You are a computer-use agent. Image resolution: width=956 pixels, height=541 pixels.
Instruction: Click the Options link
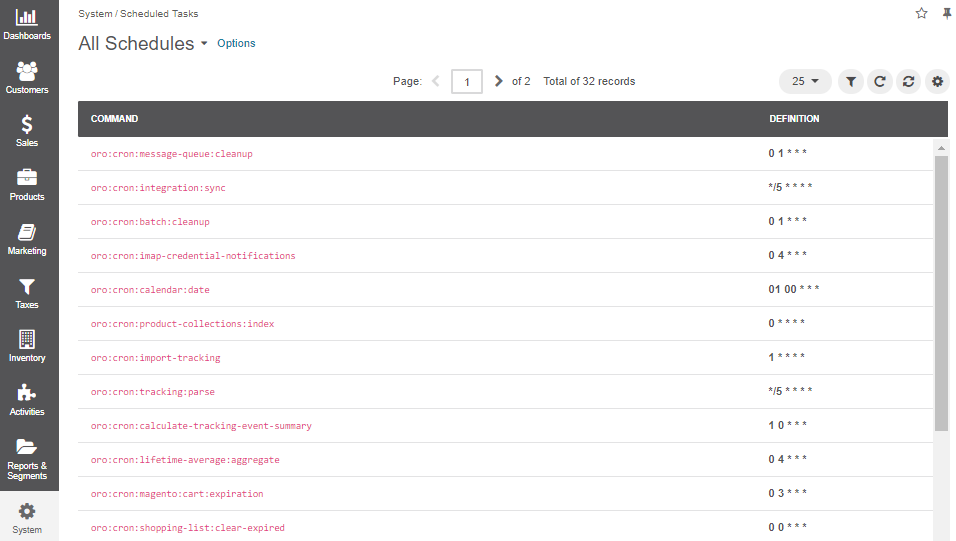[x=236, y=43]
